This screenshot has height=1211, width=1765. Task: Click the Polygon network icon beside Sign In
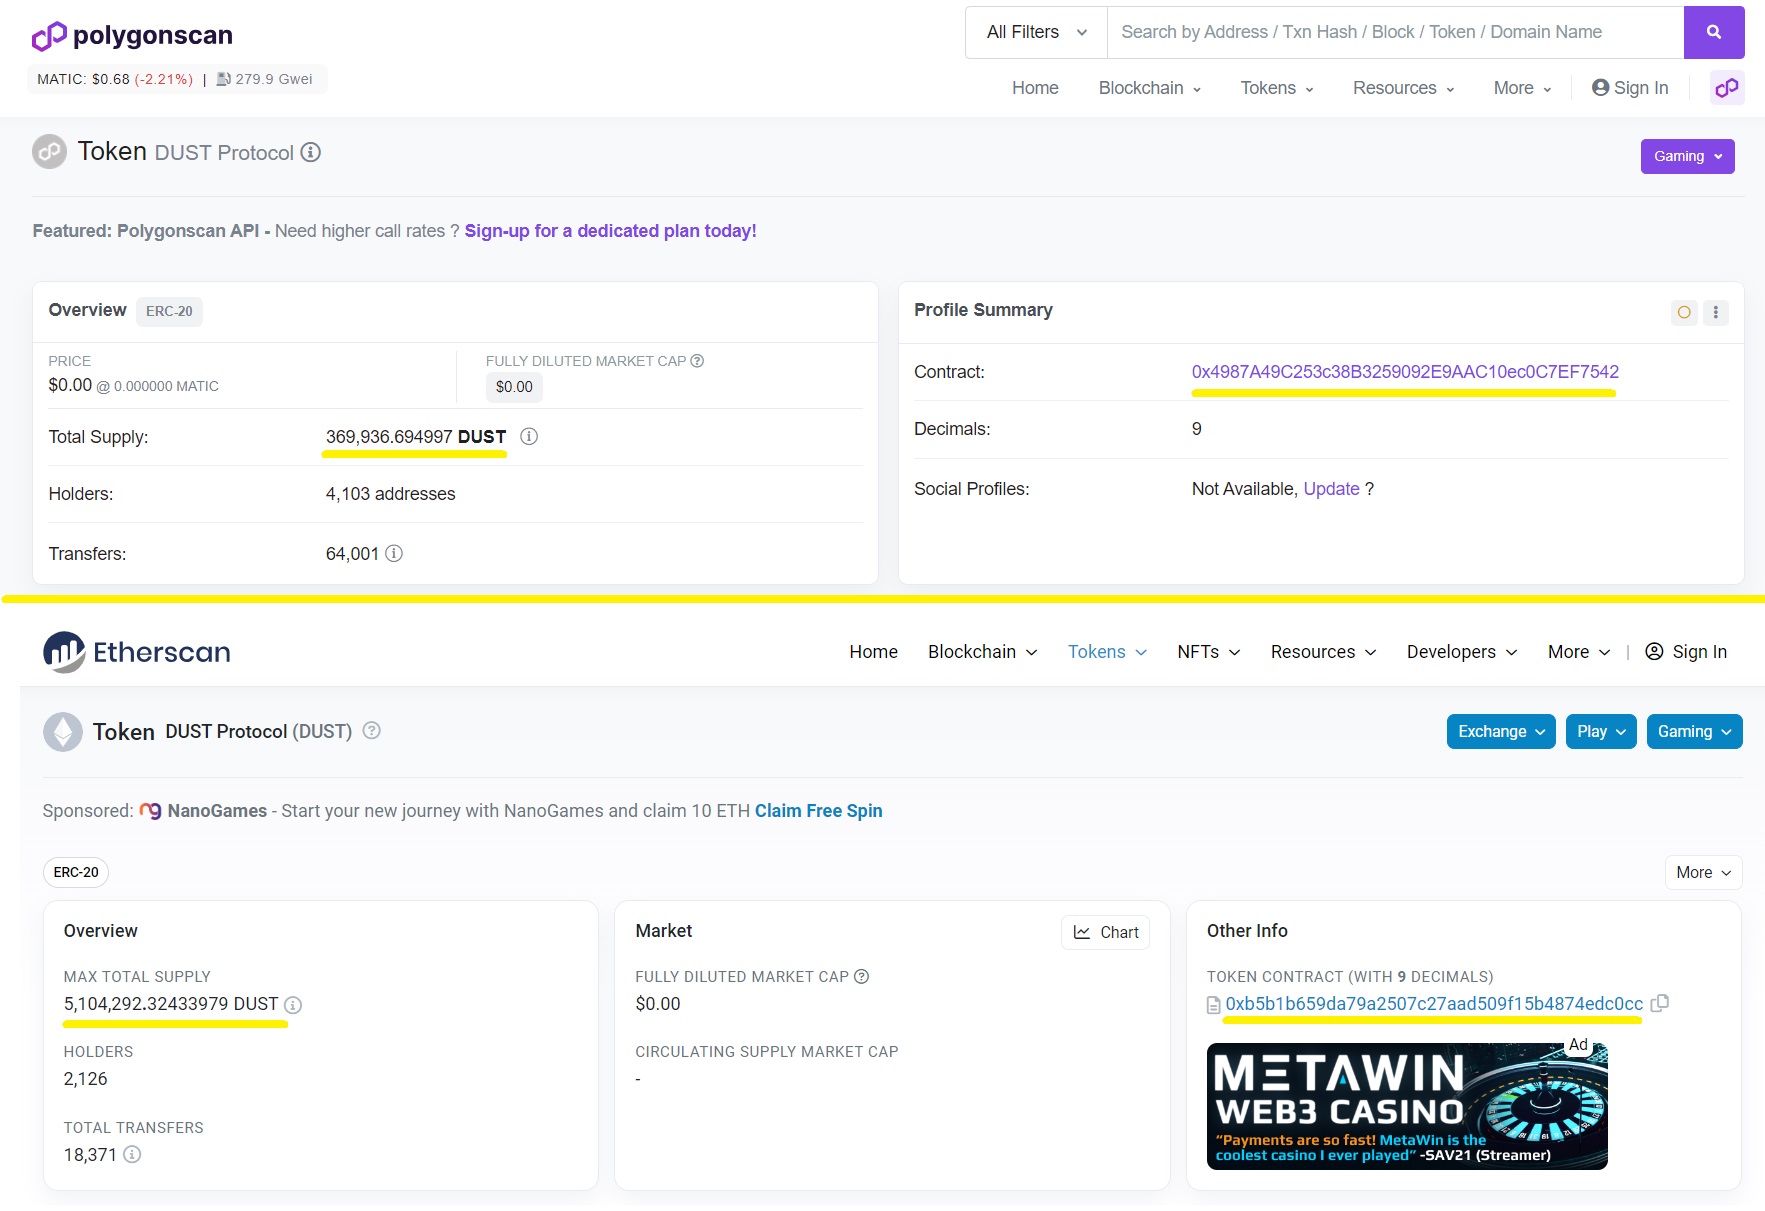click(1727, 88)
